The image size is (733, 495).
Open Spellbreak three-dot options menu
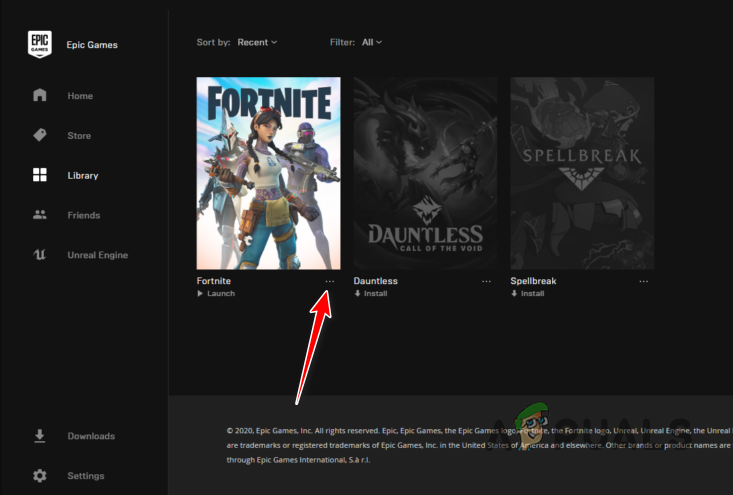click(x=643, y=281)
